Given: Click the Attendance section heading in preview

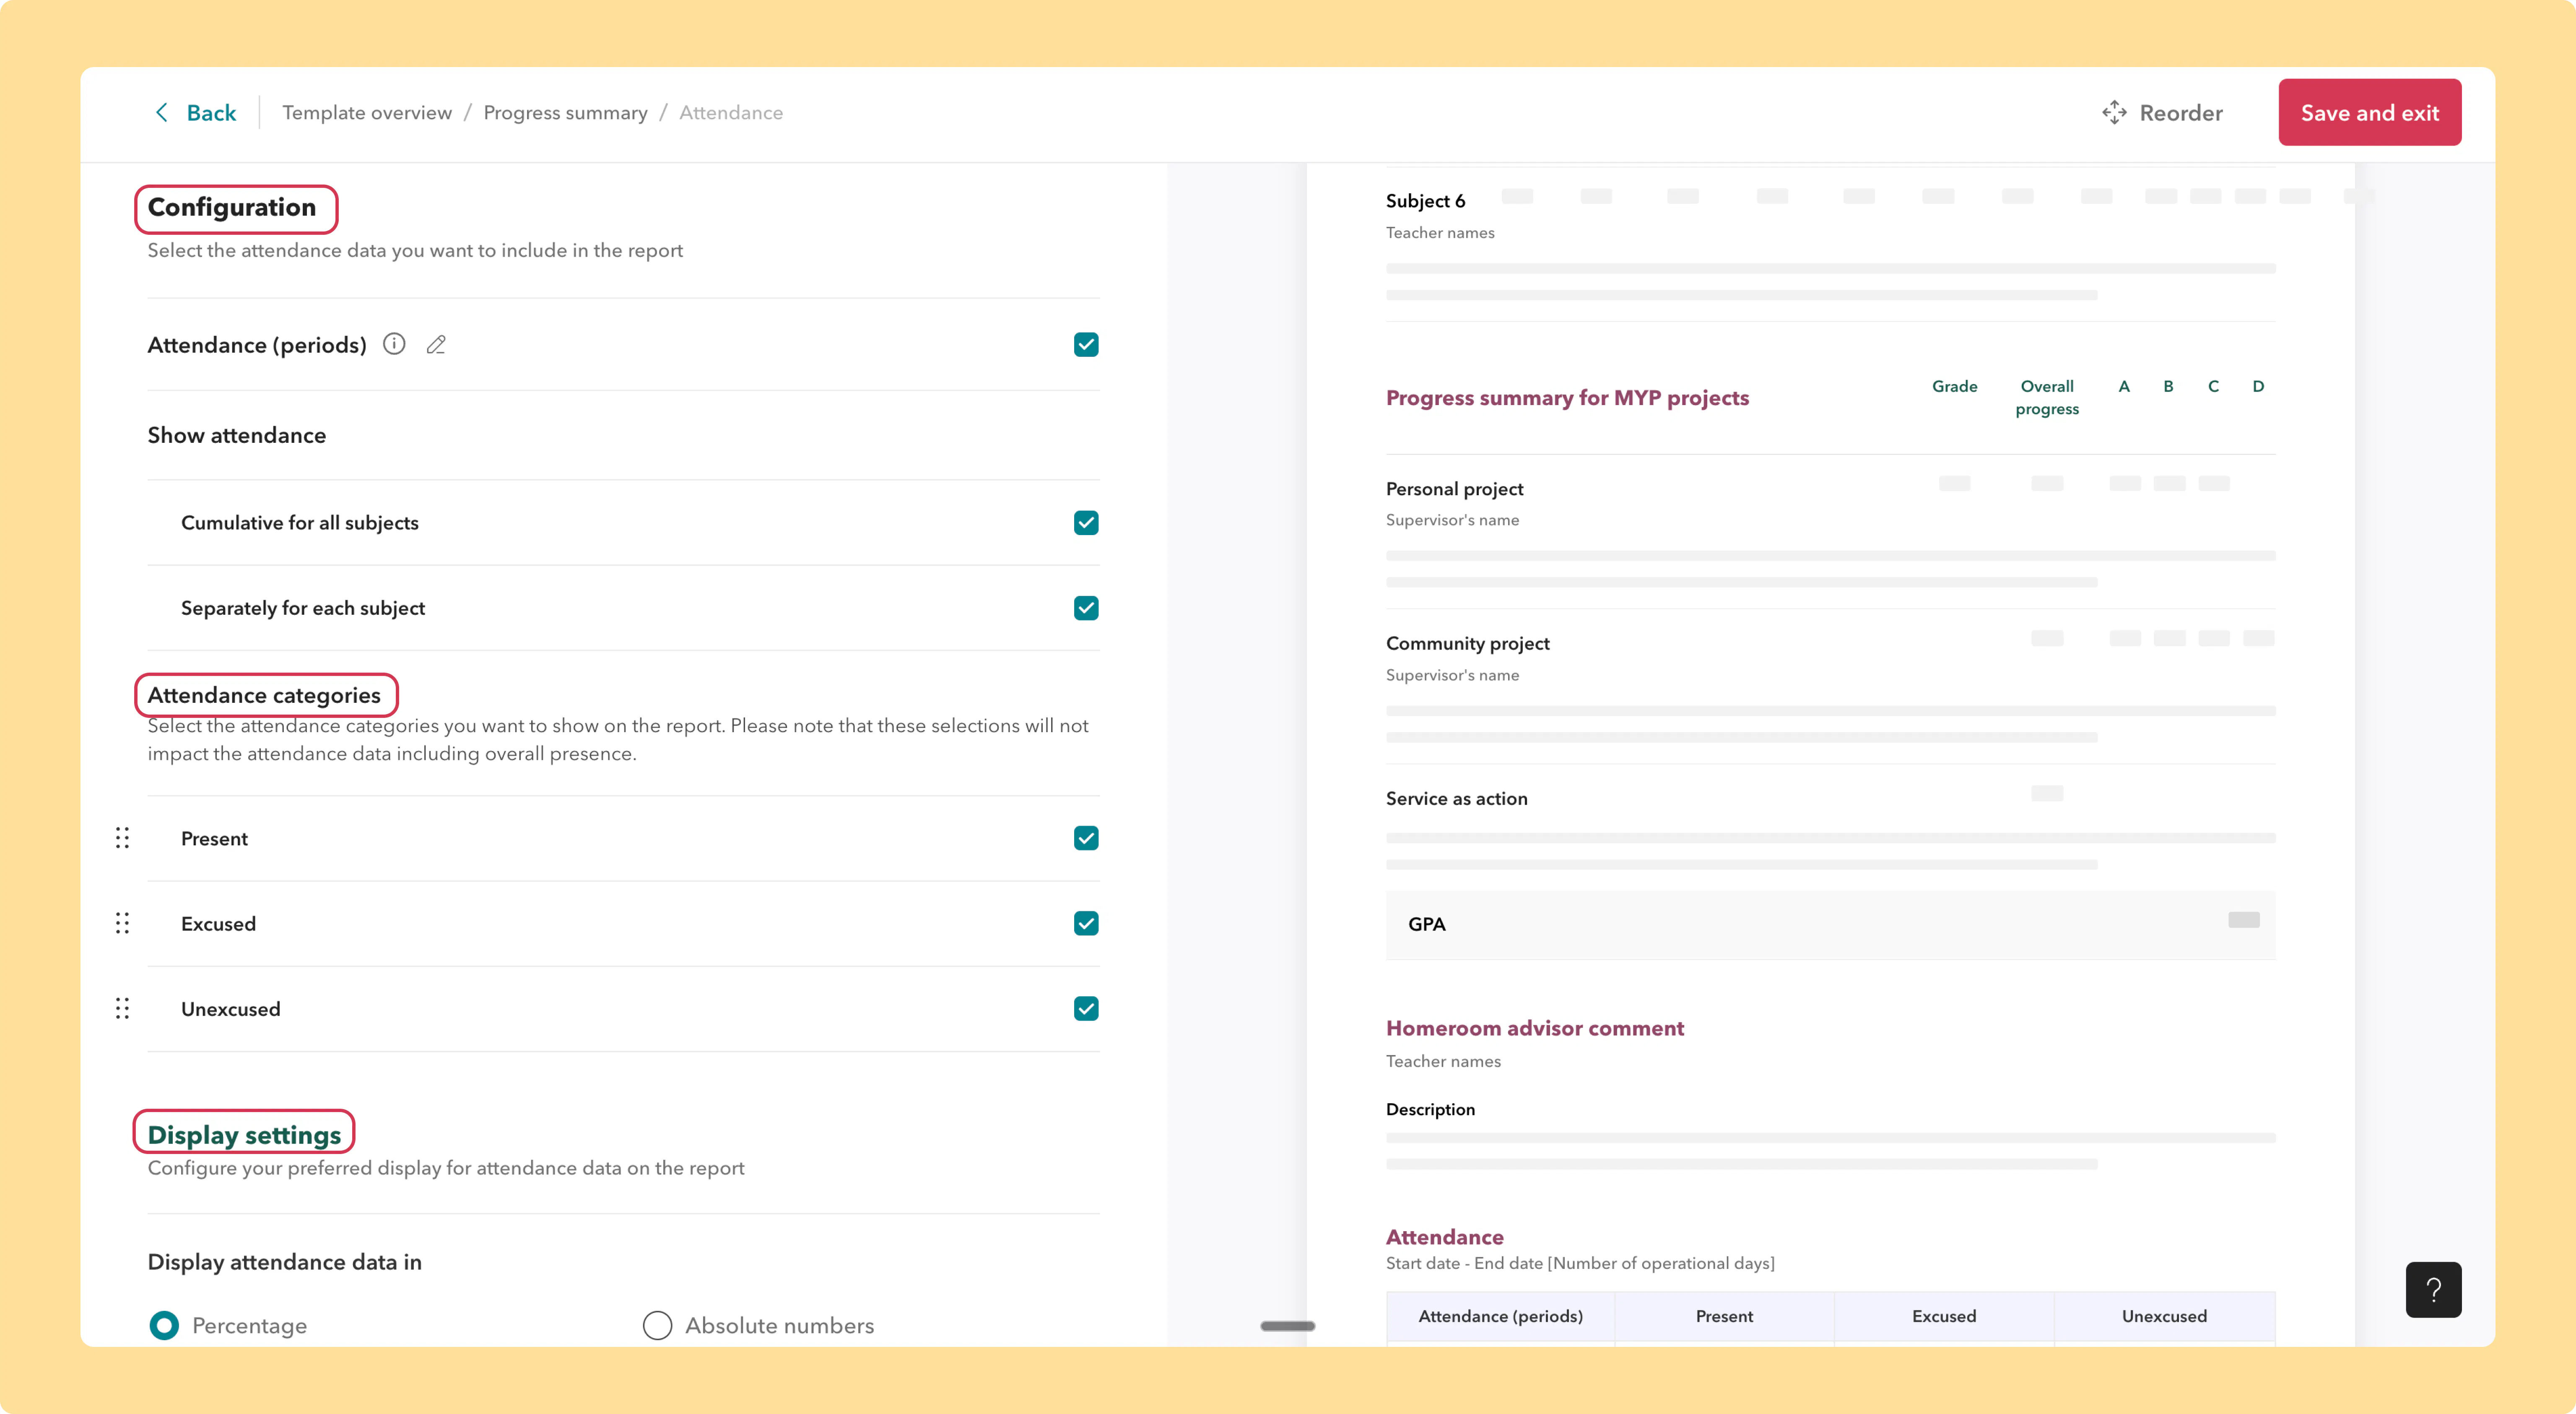Looking at the screenshot, I should 1444,1237.
